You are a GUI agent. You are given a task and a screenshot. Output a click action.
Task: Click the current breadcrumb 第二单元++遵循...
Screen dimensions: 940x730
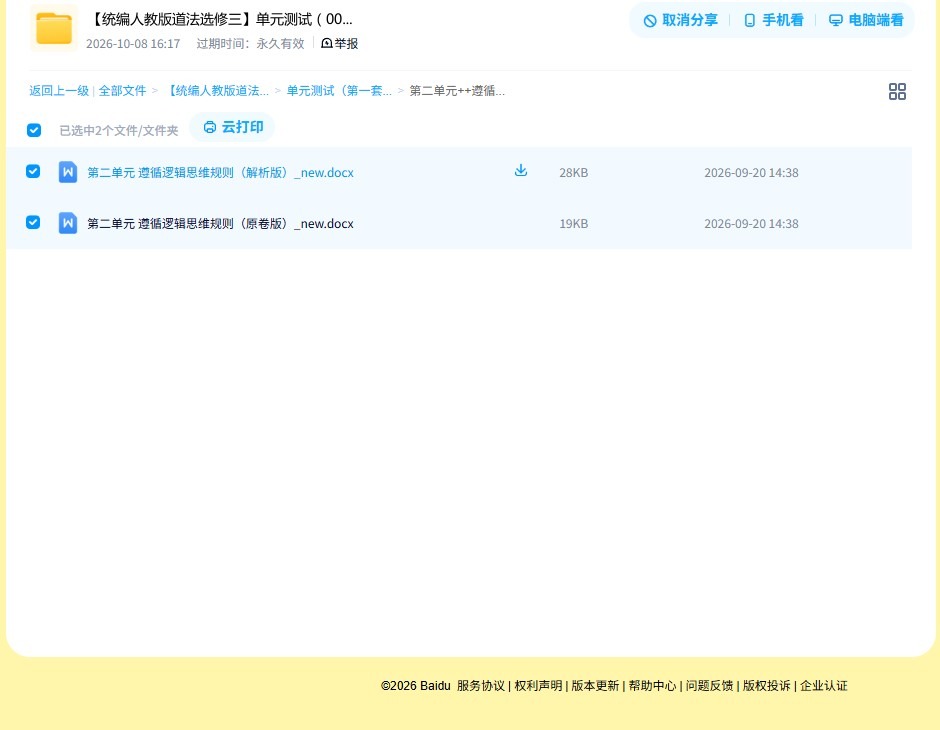[x=457, y=91]
